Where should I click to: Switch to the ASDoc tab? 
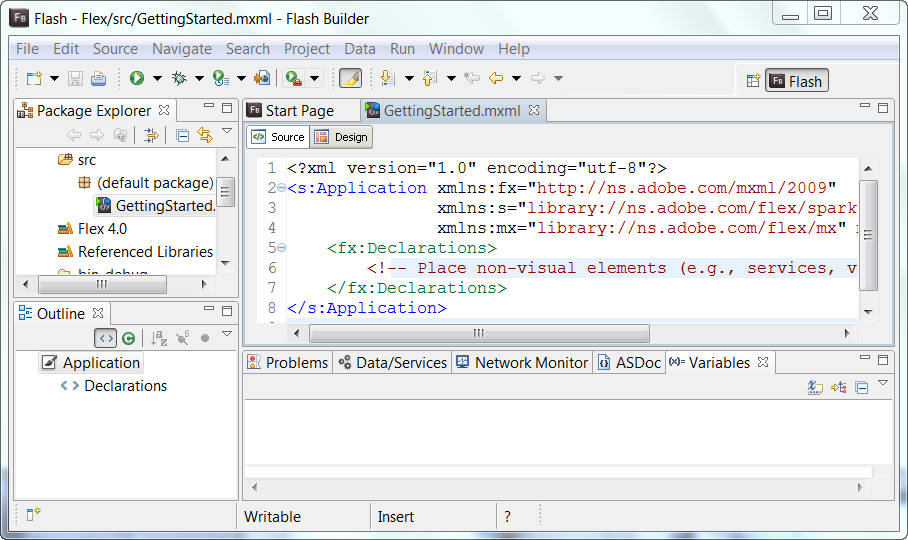pyautogui.click(x=629, y=363)
